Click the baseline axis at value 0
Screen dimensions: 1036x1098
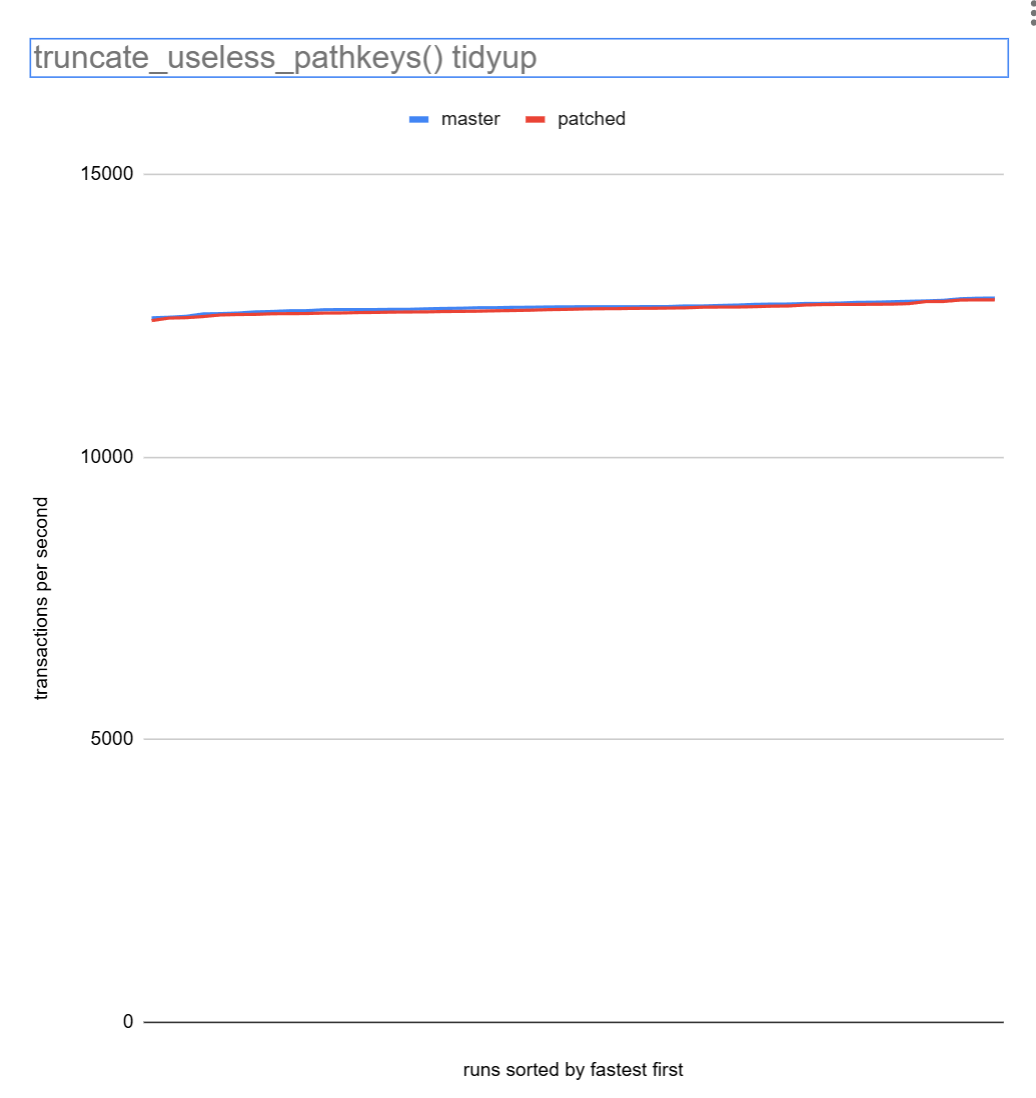pyautogui.click(x=575, y=1020)
